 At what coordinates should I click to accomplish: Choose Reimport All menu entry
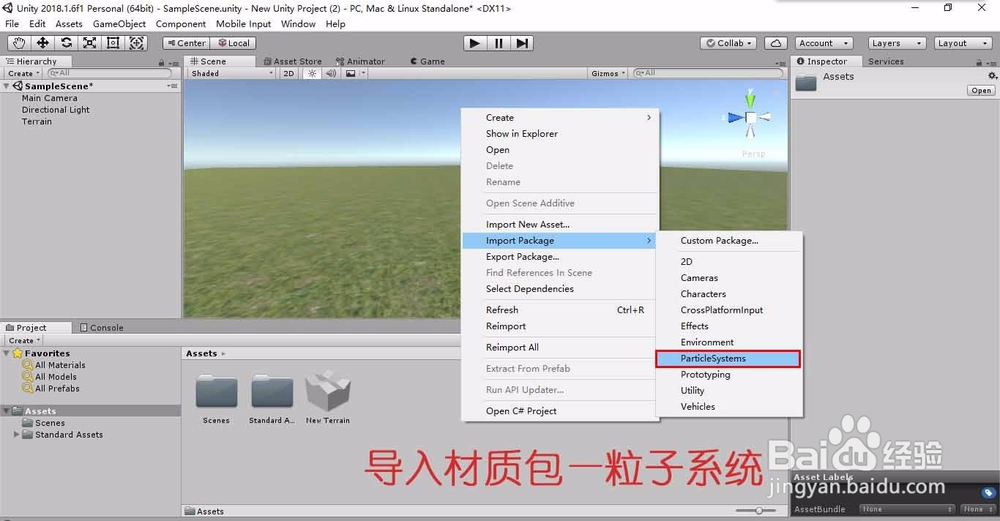click(560, 347)
